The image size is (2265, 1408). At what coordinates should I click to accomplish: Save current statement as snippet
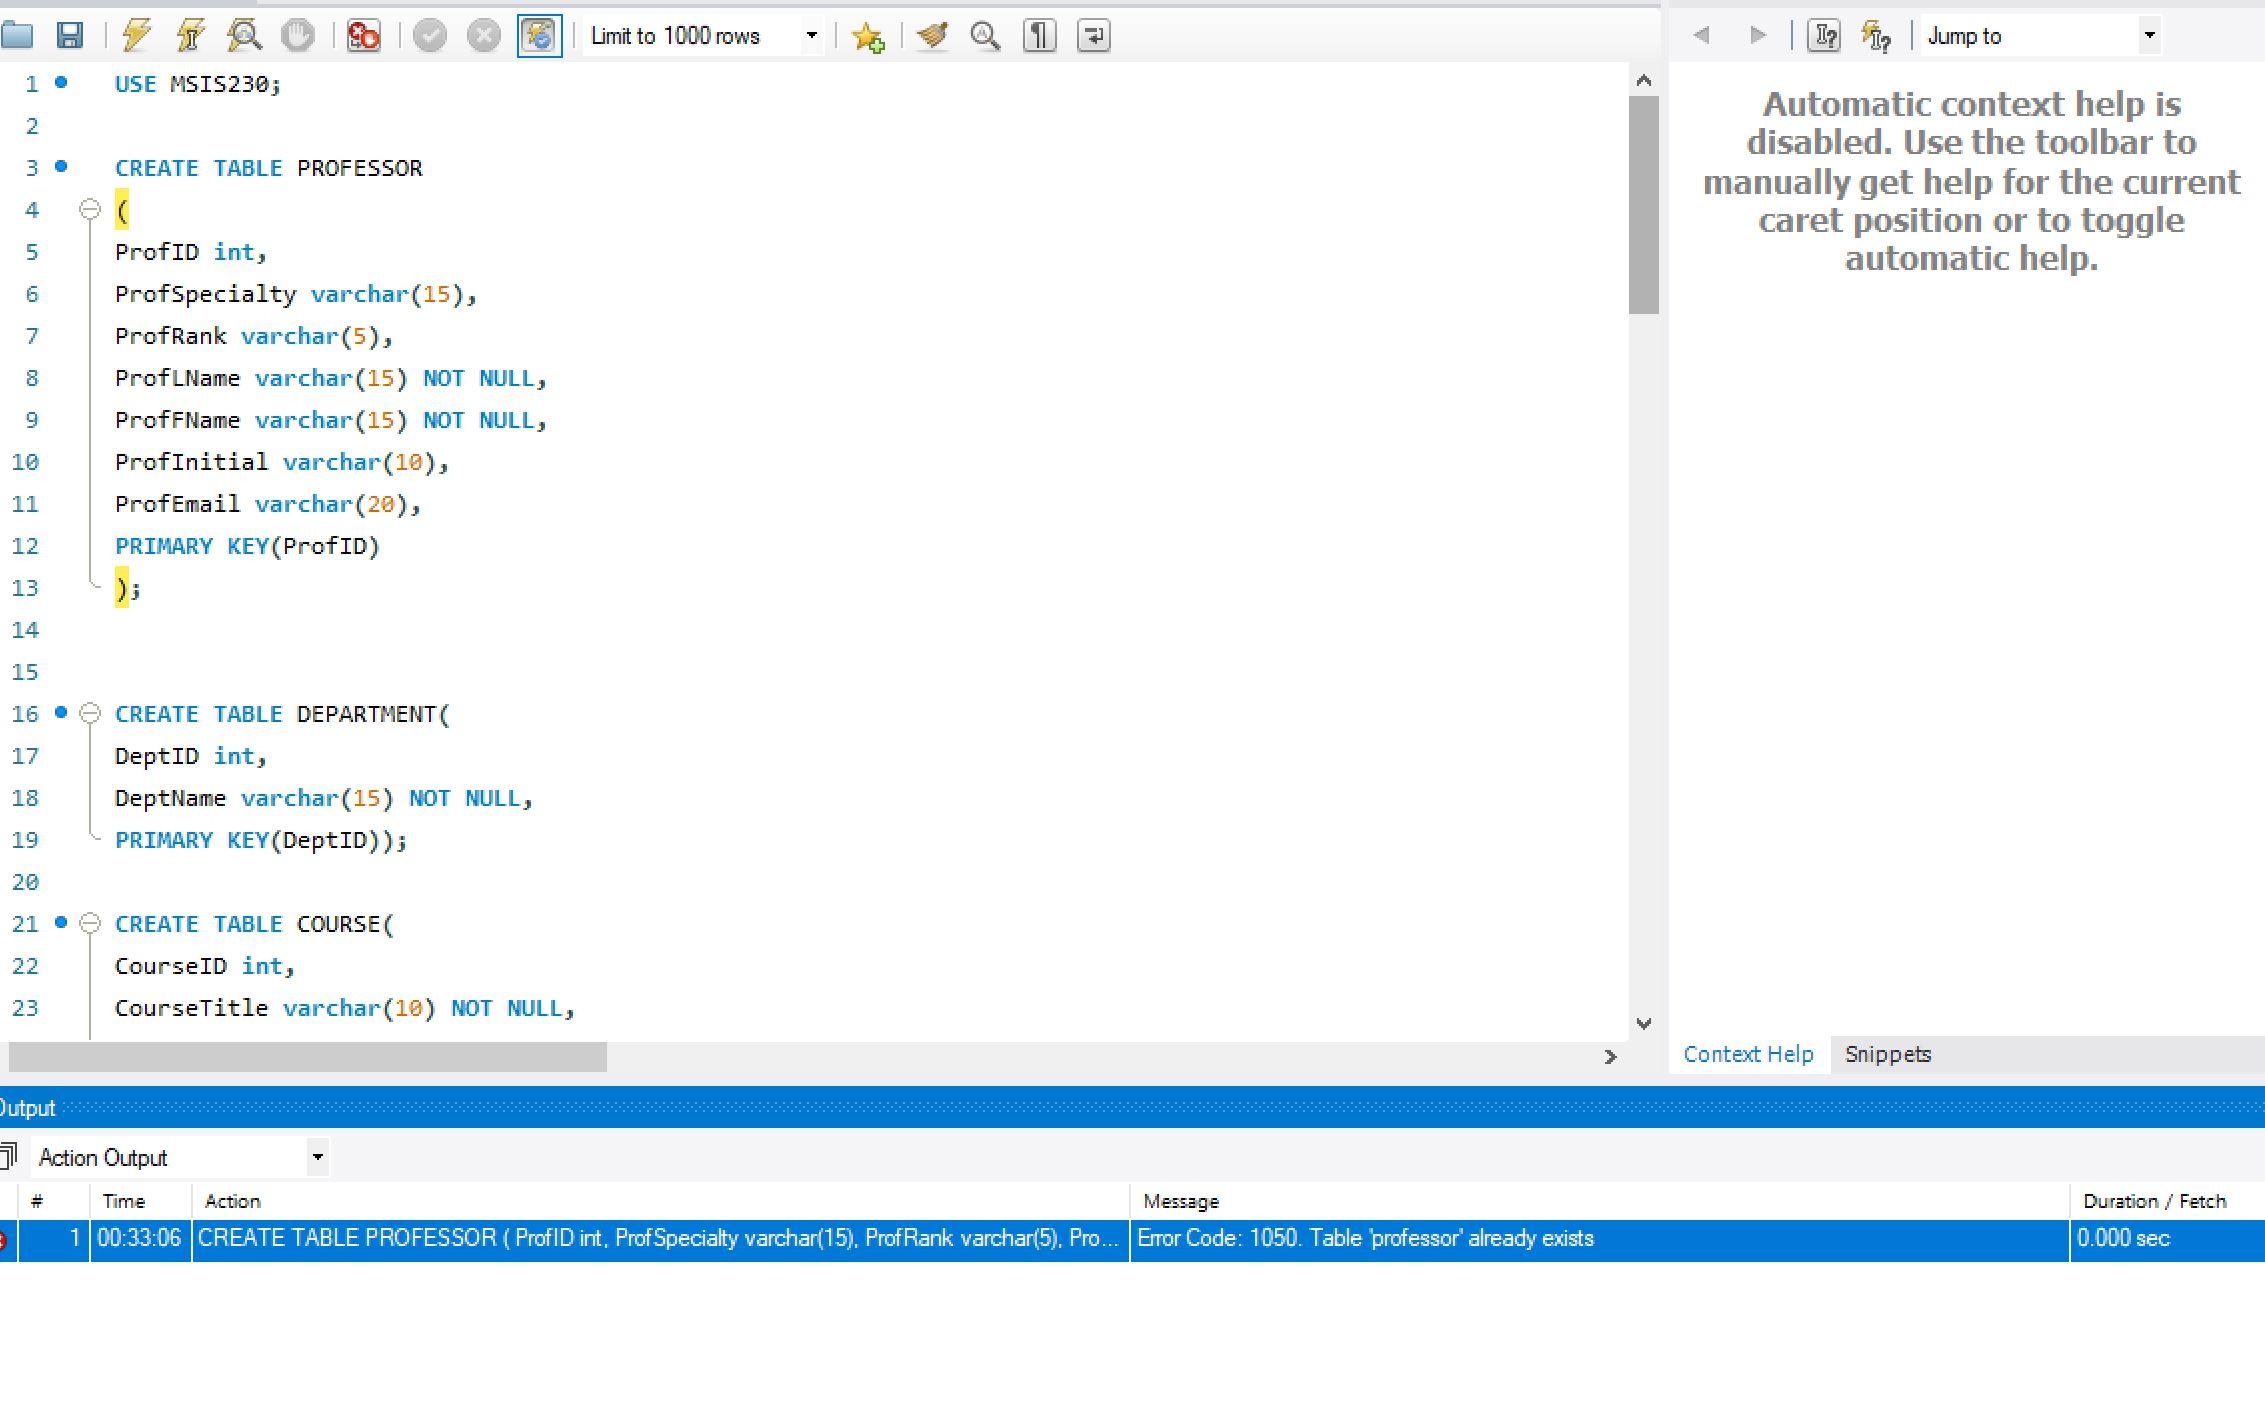tap(868, 35)
